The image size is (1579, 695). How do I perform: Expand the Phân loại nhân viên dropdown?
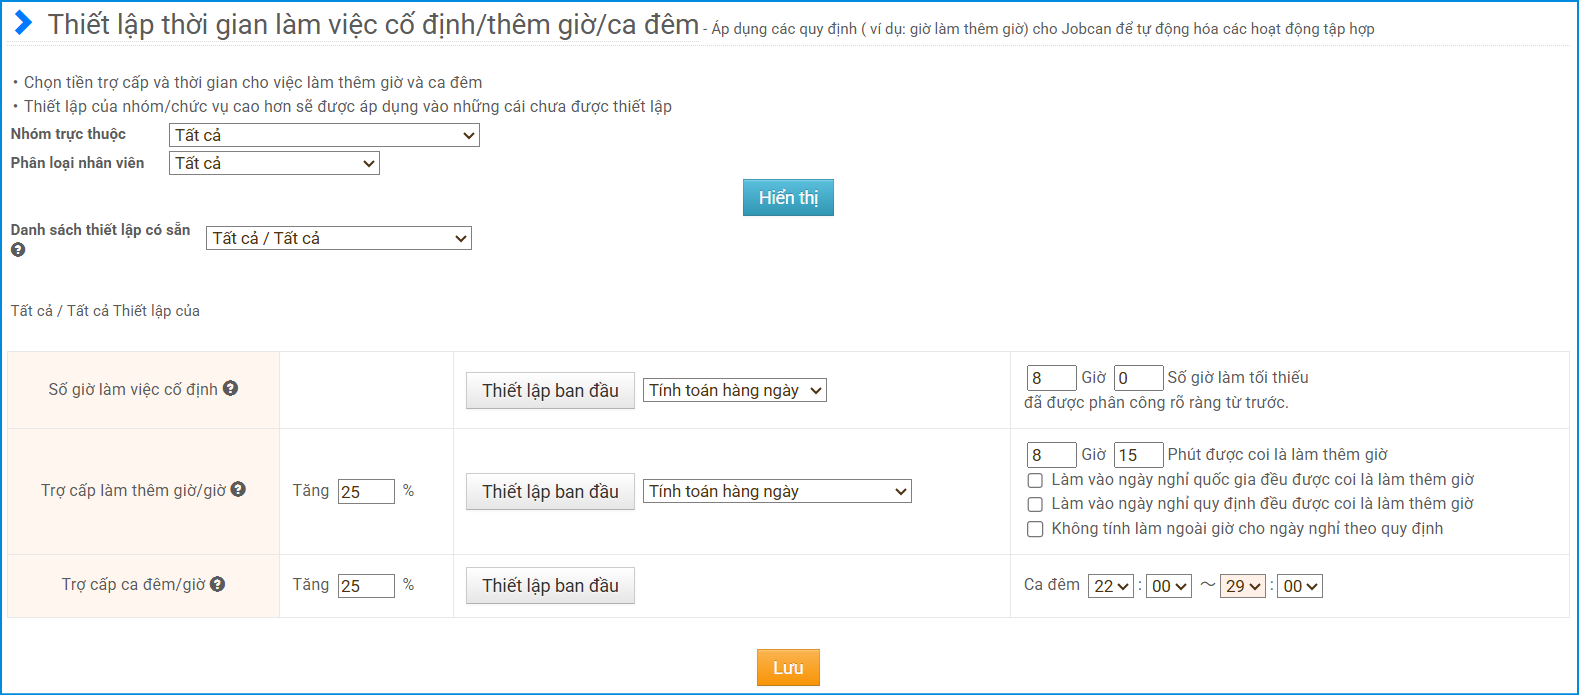pos(274,163)
